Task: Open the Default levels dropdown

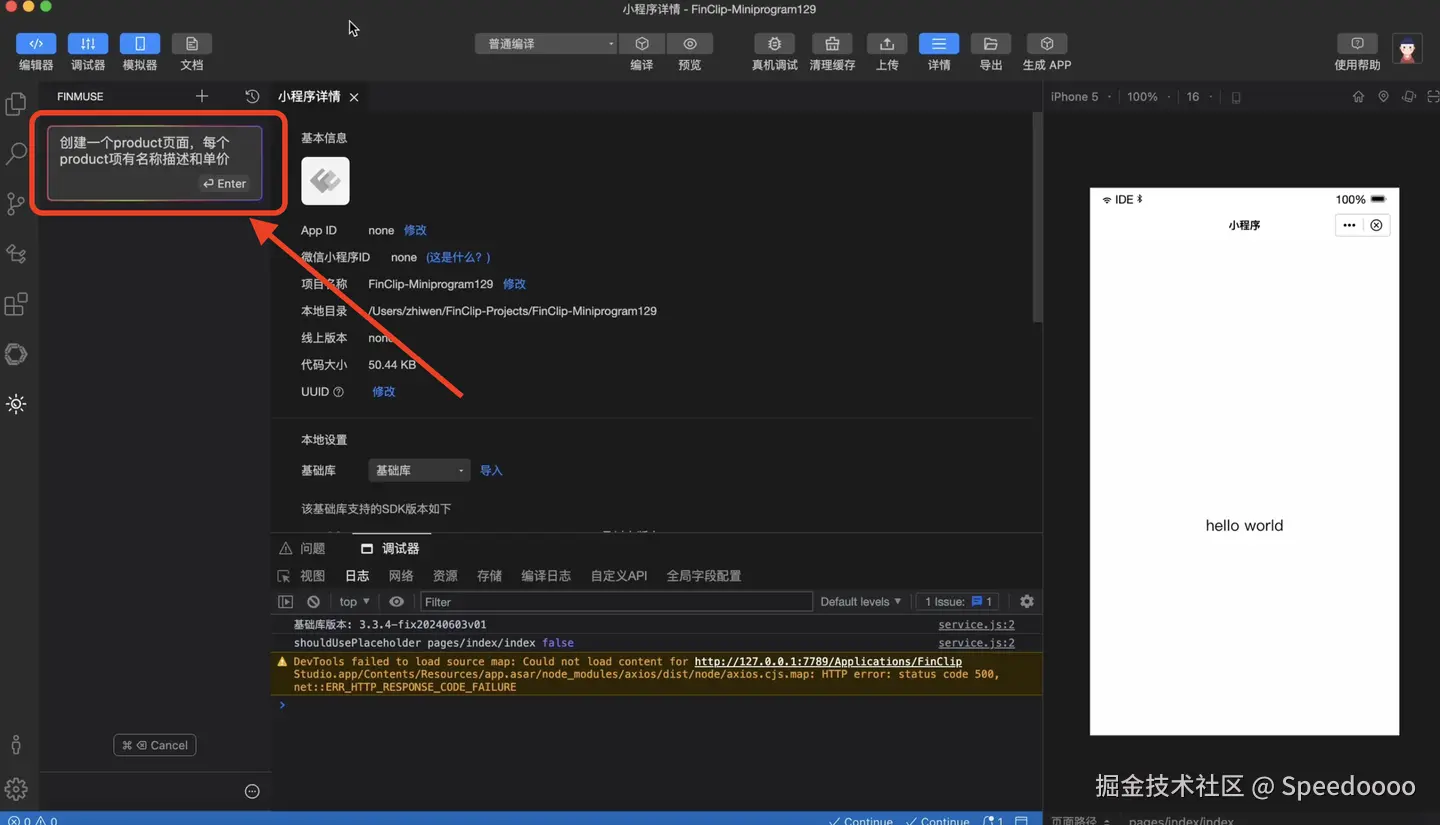Action: (861, 601)
